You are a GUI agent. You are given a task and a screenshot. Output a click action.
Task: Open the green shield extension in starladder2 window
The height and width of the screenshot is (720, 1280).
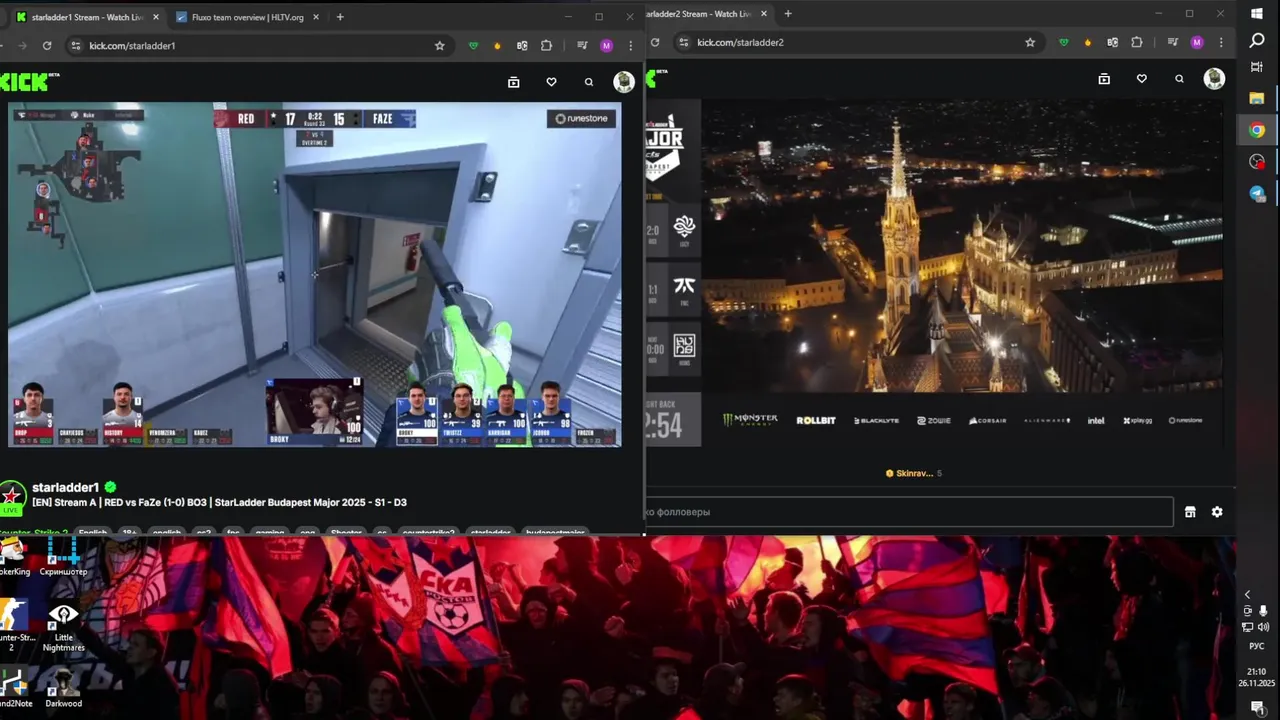[1064, 42]
